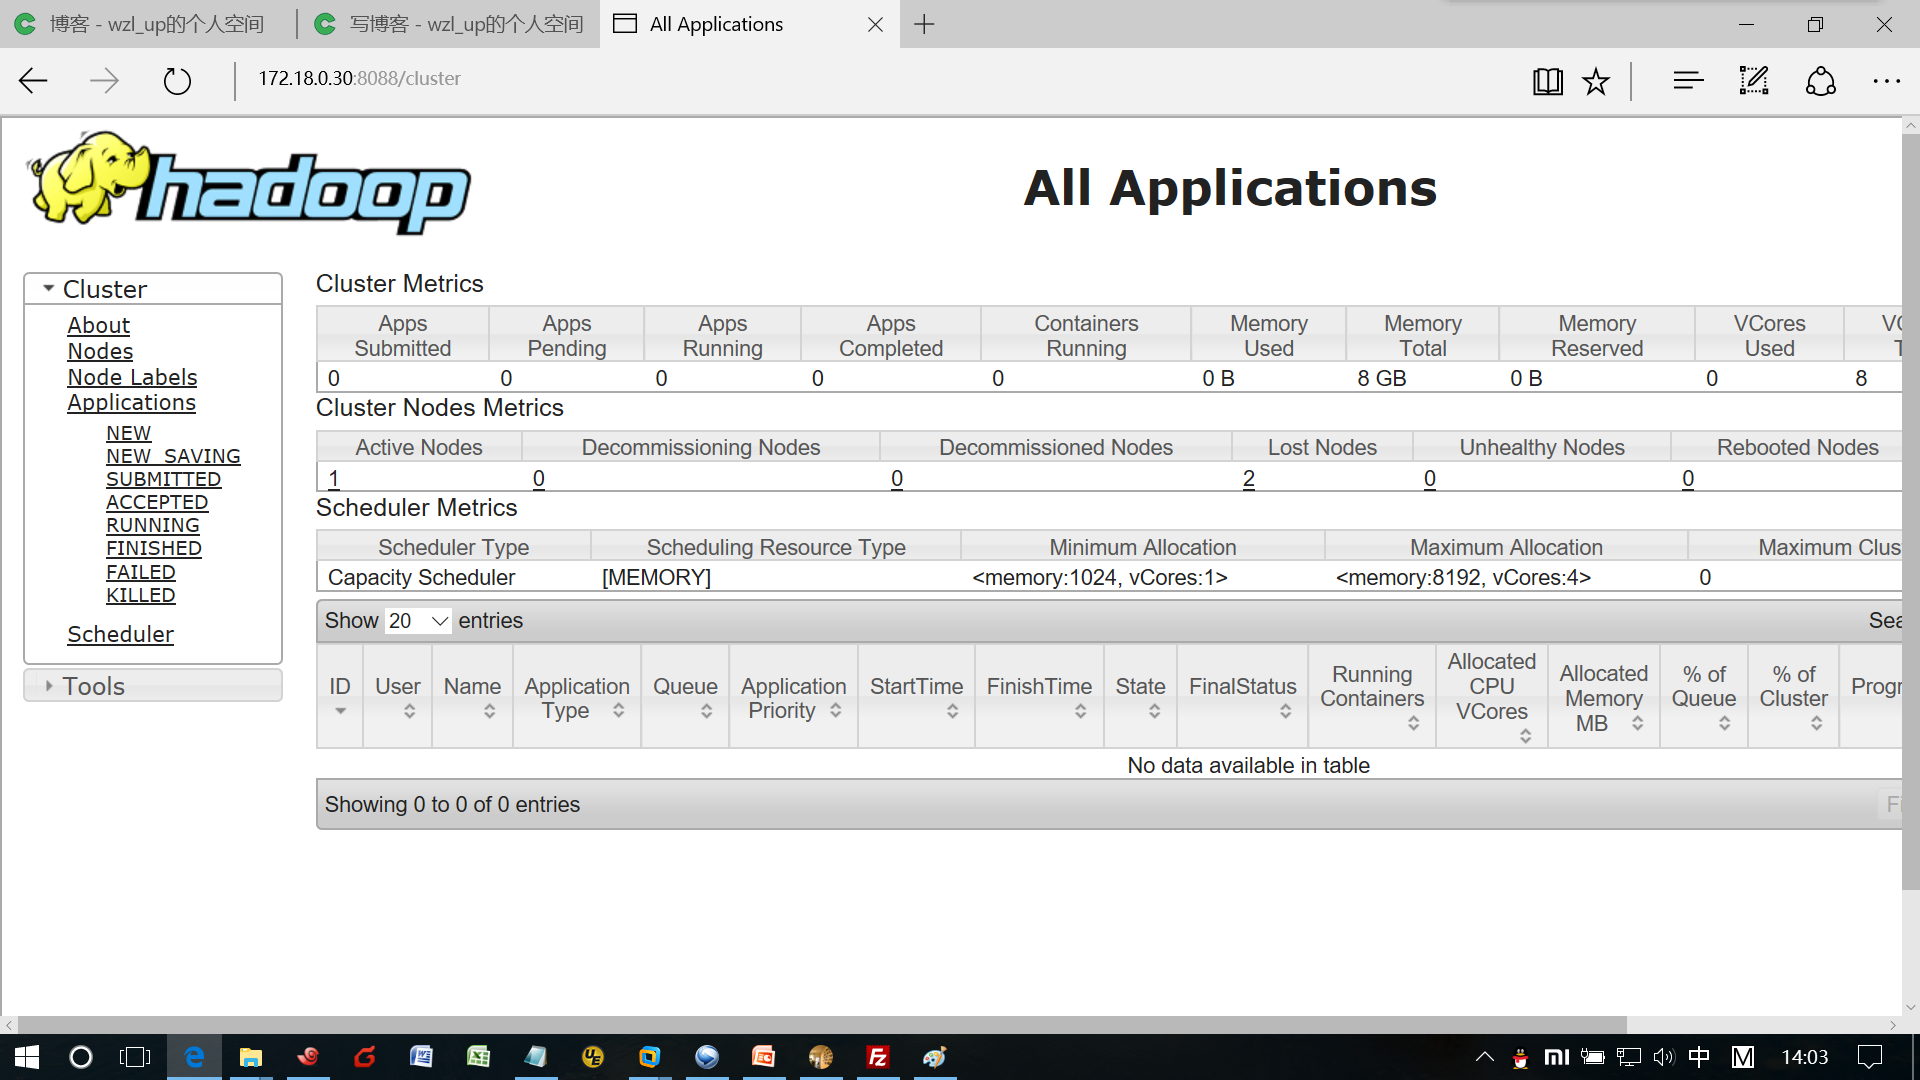Open the browser more options ellipsis
1920x1080 pixels.
(x=1886, y=81)
